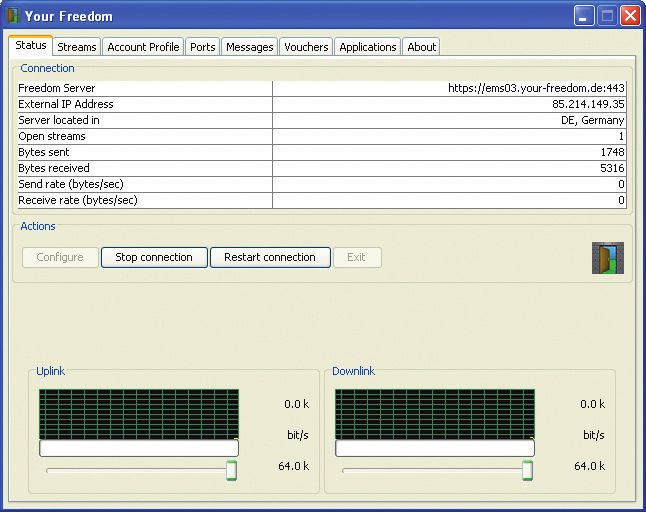Image resolution: width=646 pixels, height=512 pixels.
Task: Click the Server located in label
Action: (59, 120)
